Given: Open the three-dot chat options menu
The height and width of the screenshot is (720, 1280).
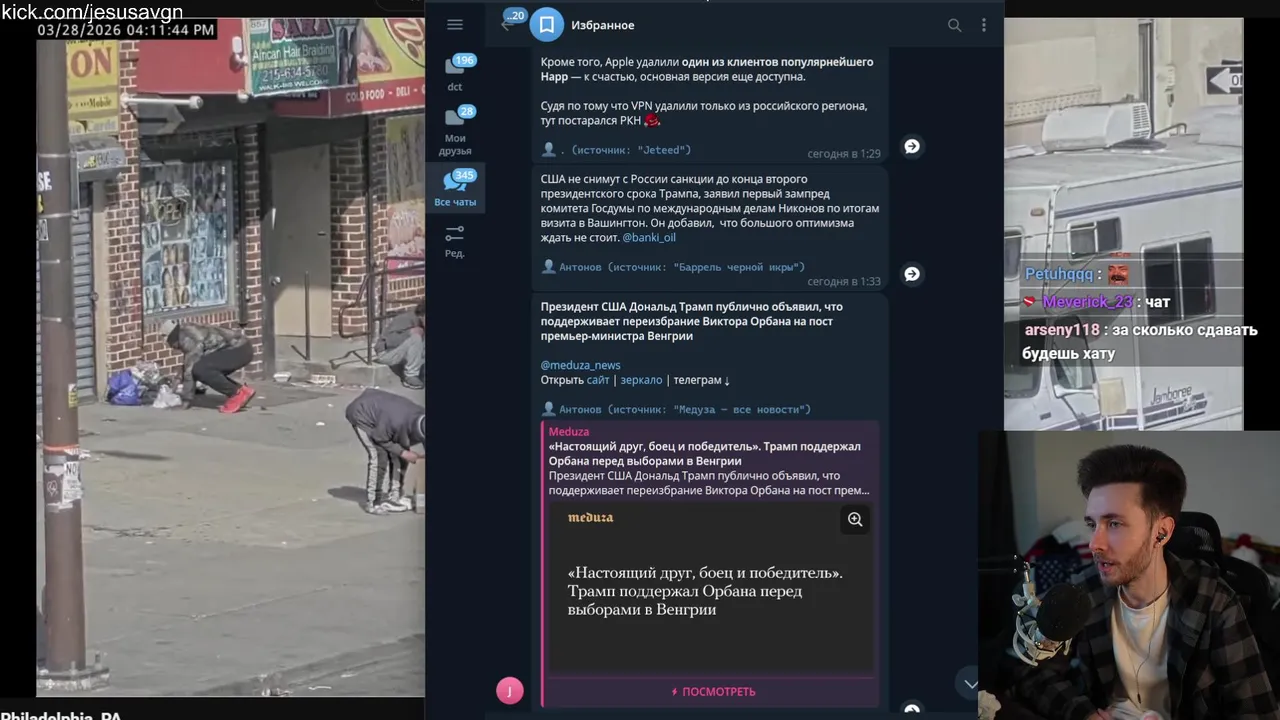Looking at the screenshot, I should 984,25.
